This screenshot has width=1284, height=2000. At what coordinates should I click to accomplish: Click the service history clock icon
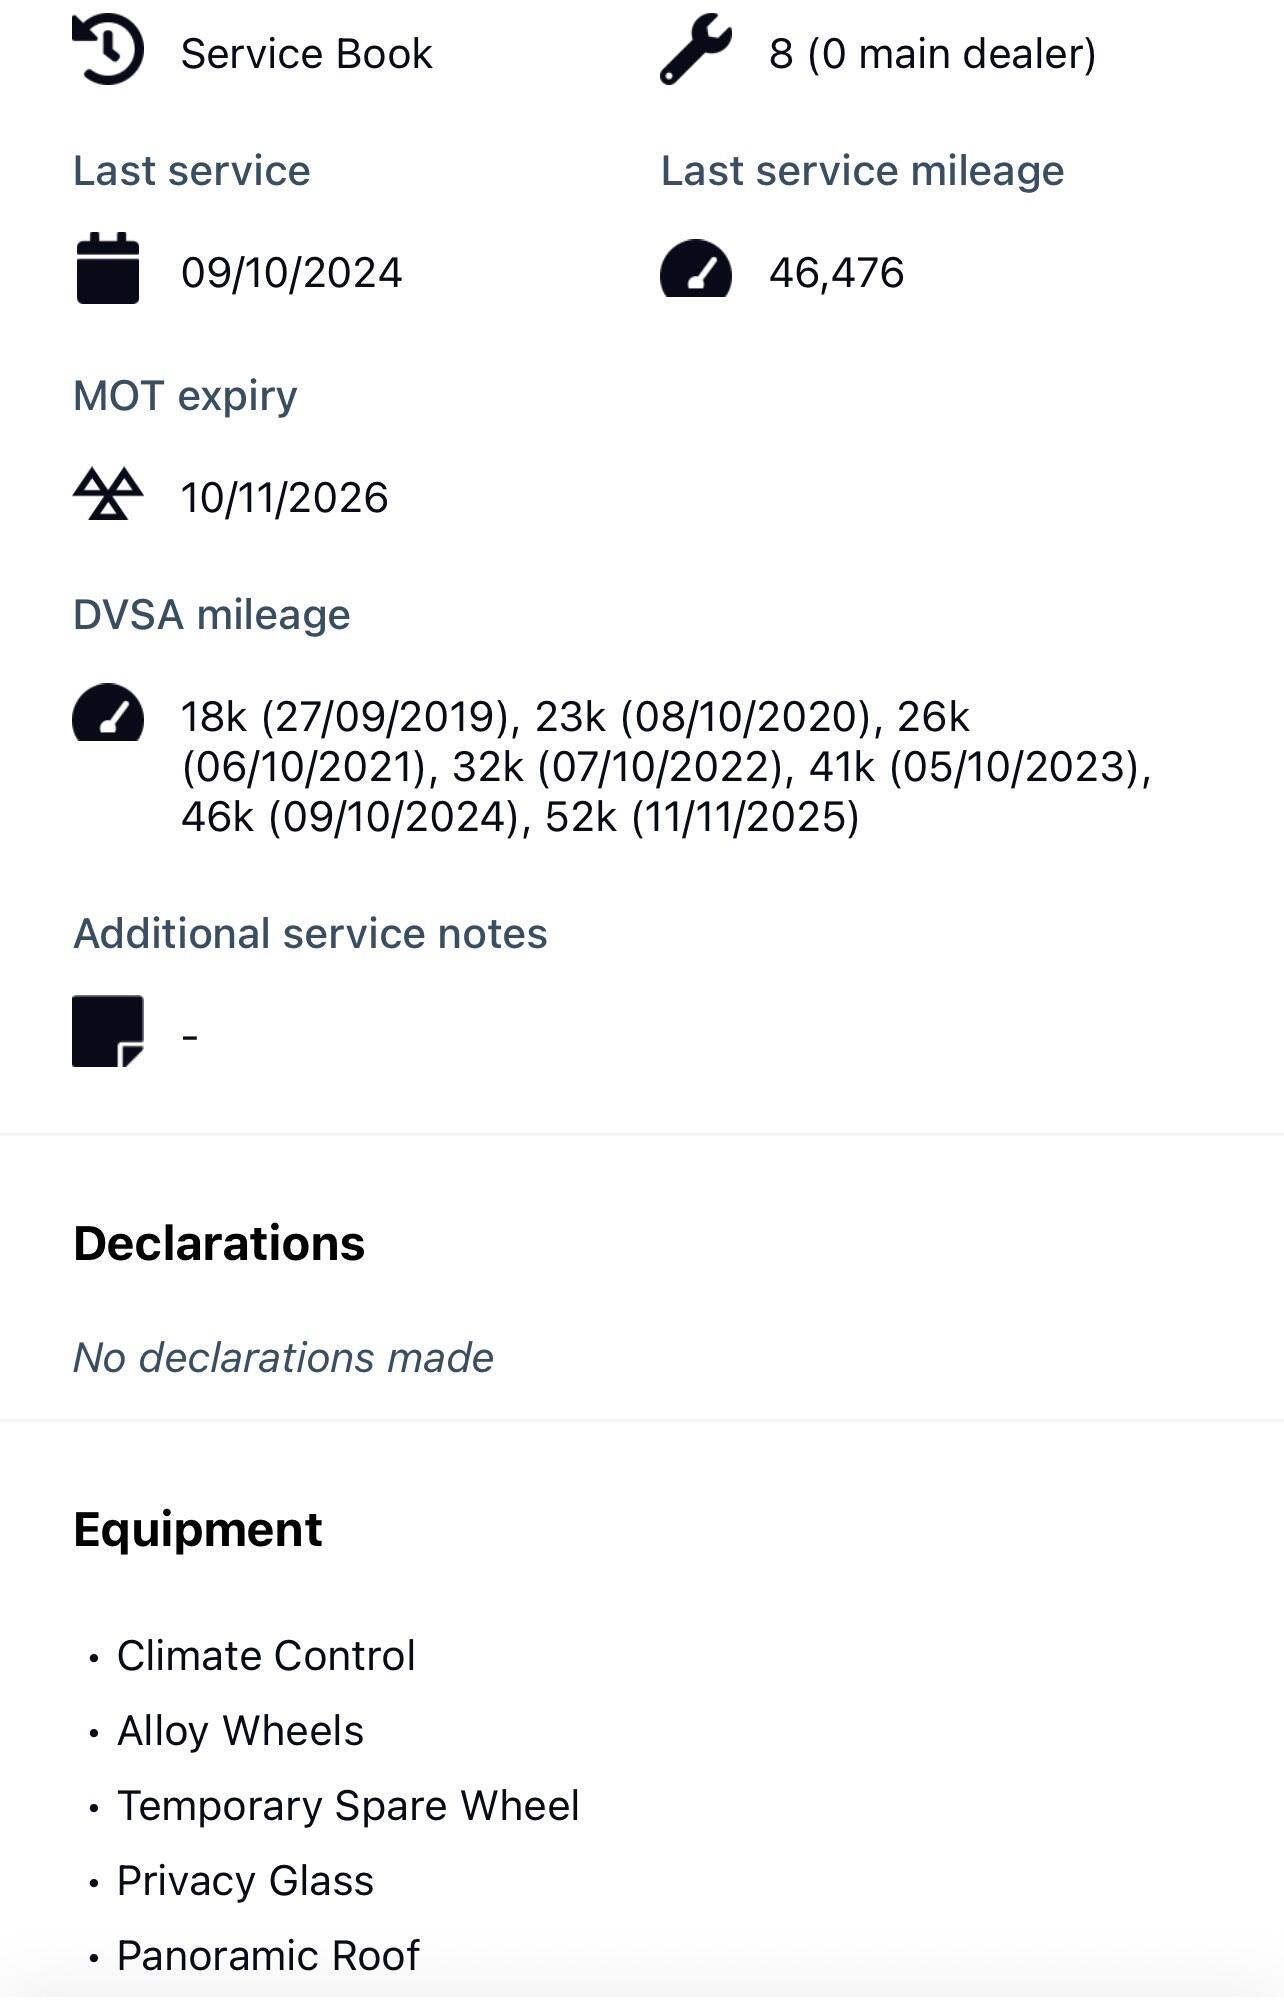[x=108, y=50]
